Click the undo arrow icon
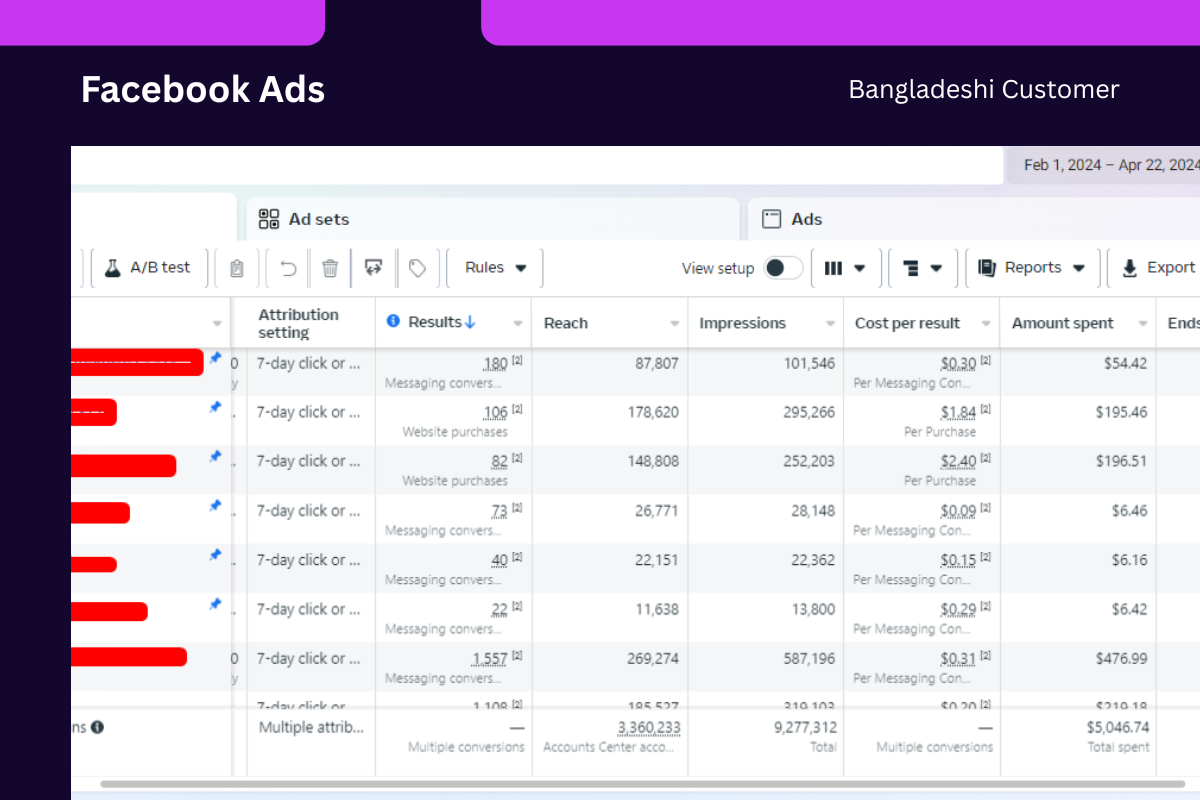This screenshot has height=800, width=1200. pyautogui.click(x=289, y=268)
